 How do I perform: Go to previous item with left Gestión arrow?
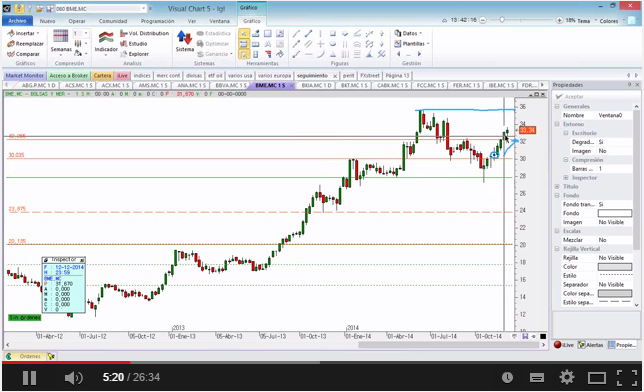(398, 54)
